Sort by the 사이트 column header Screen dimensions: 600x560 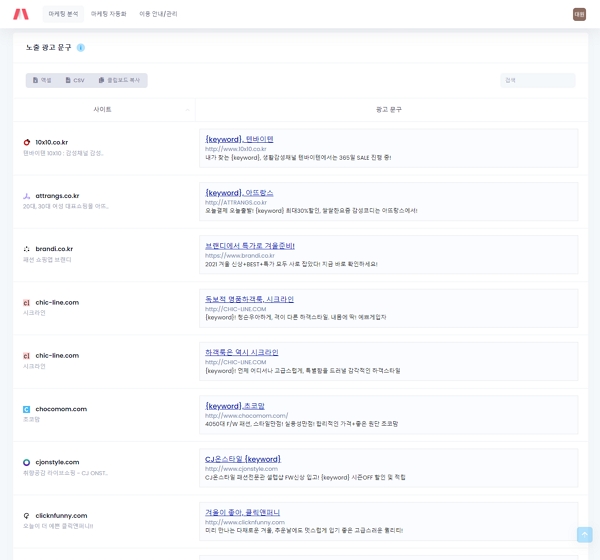pos(103,109)
